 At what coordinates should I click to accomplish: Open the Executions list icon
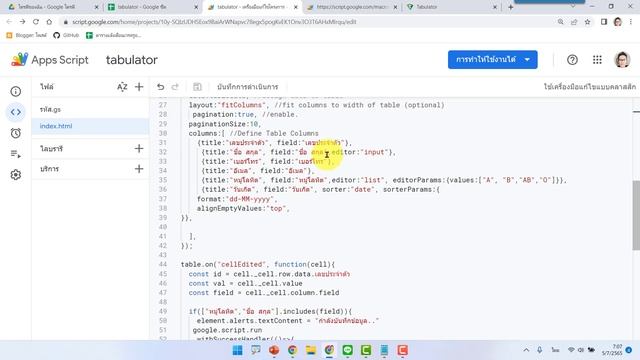tap(16, 154)
